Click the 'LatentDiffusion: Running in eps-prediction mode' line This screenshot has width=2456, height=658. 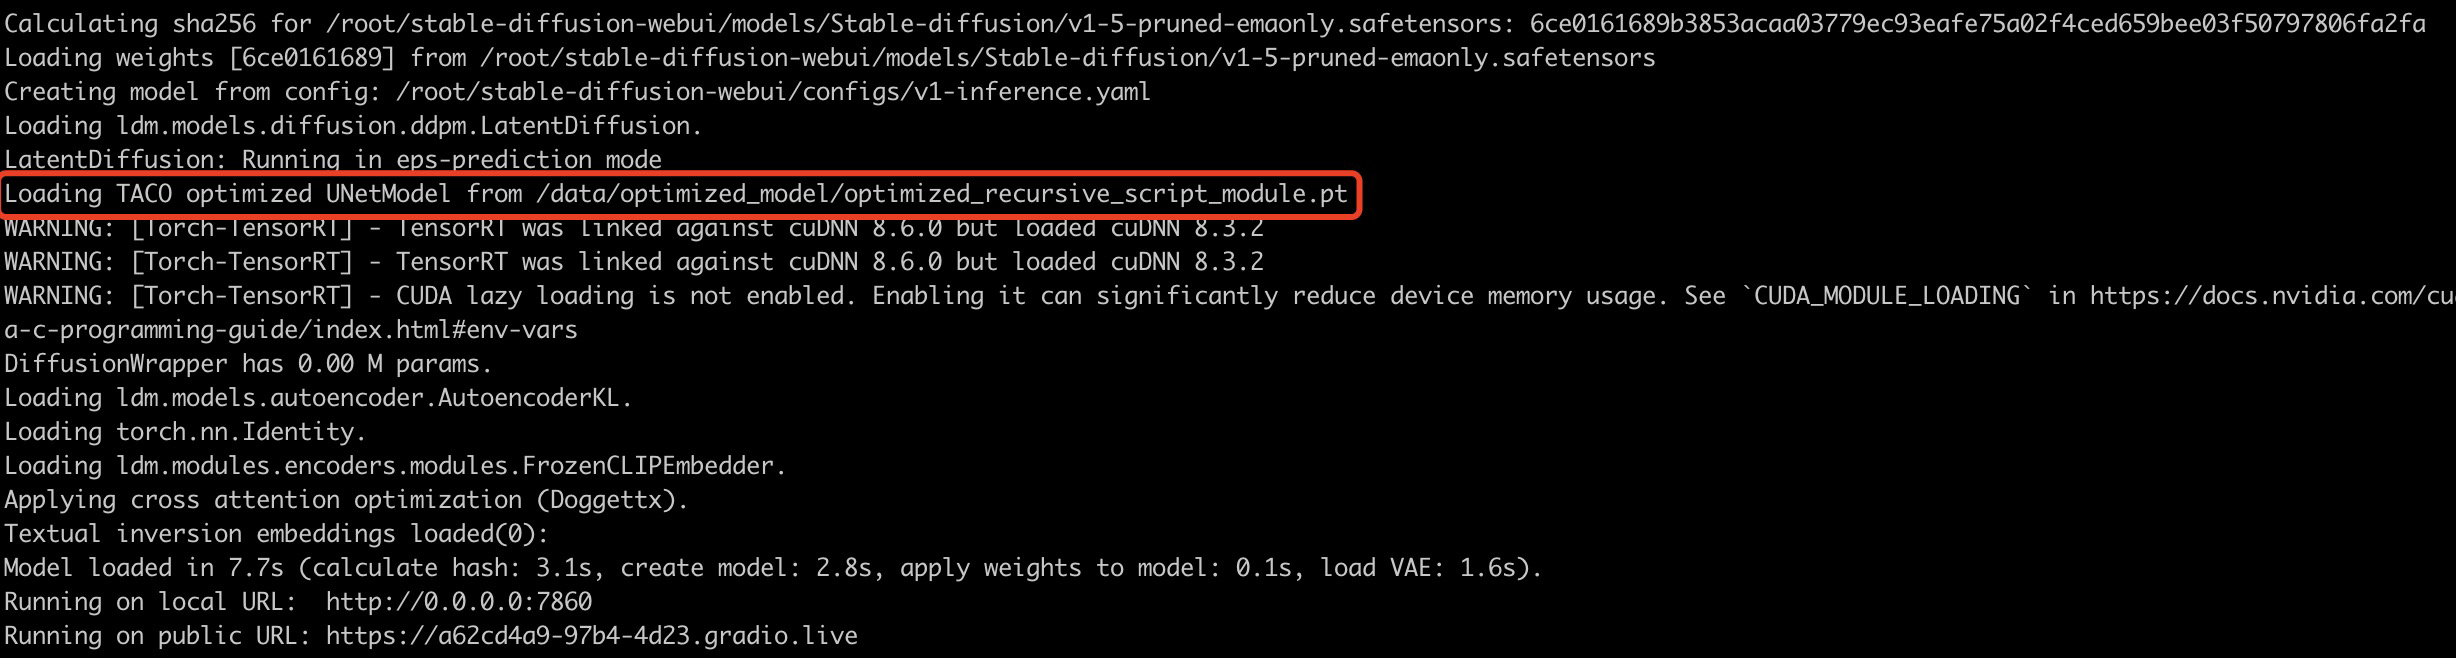pos(333,160)
